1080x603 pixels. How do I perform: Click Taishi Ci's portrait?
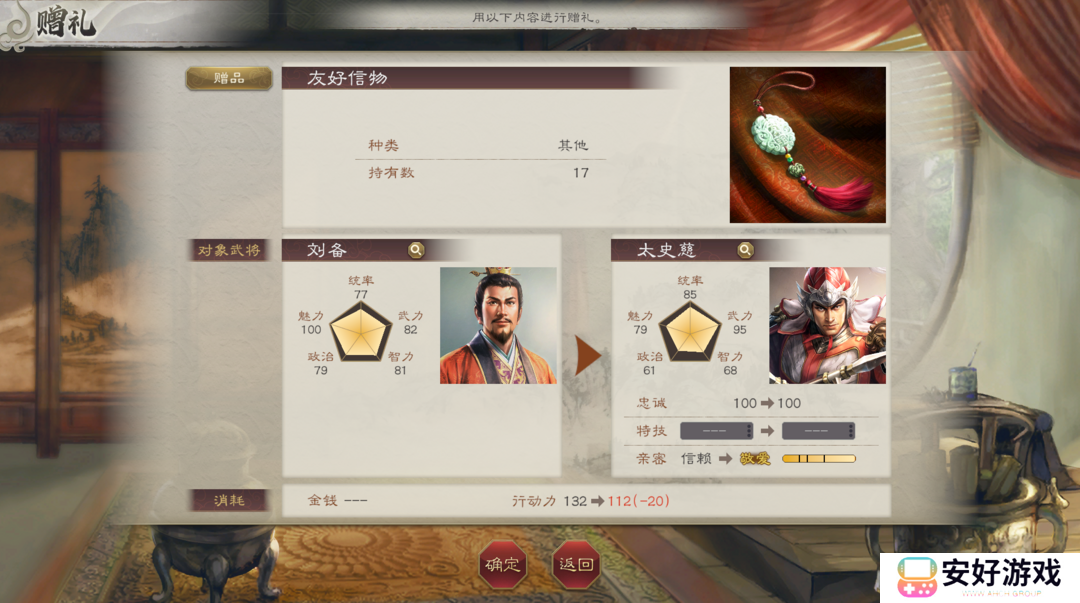click(827, 325)
